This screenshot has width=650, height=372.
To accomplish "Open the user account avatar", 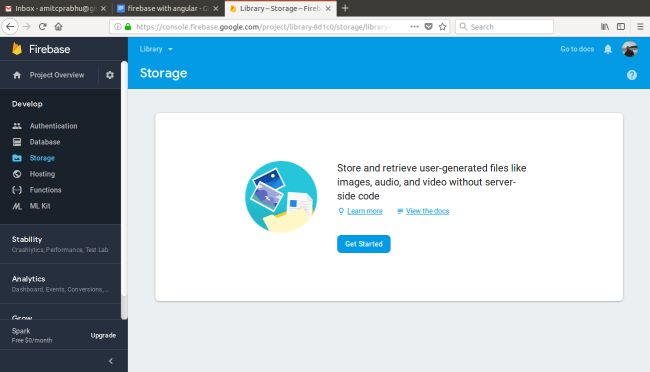I will point(630,49).
